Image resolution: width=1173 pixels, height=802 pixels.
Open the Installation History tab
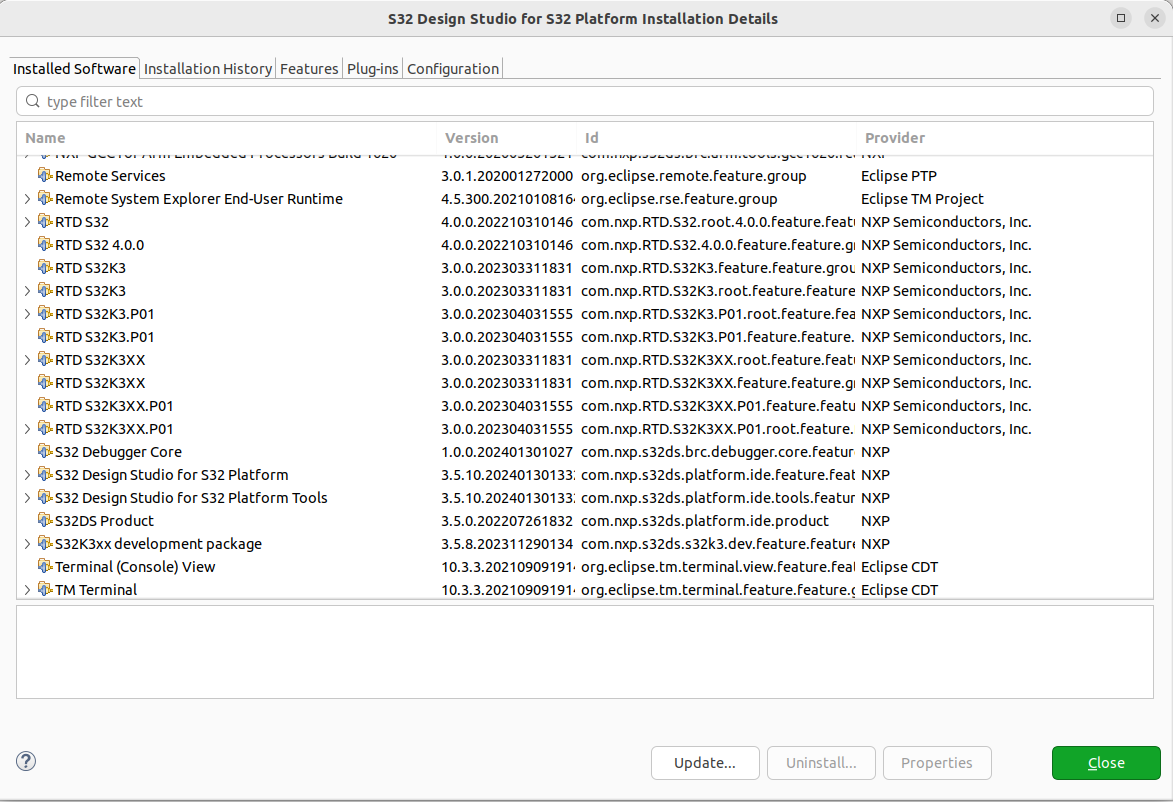tap(207, 68)
